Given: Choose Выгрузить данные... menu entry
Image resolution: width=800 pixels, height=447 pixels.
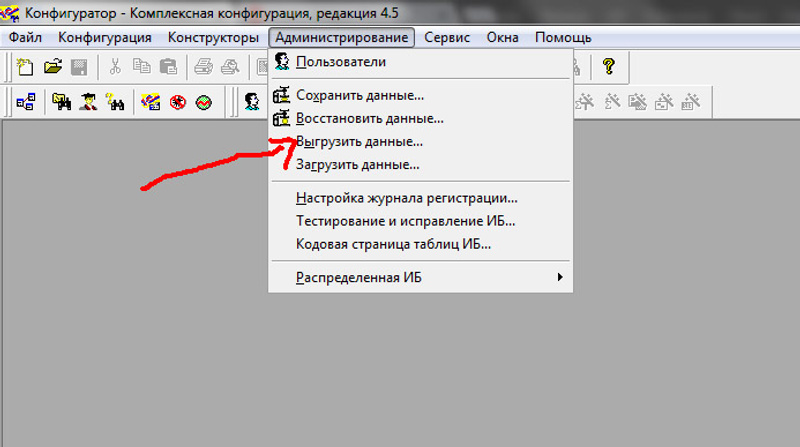Looking at the screenshot, I should pyautogui.click(x=420, y=141).
